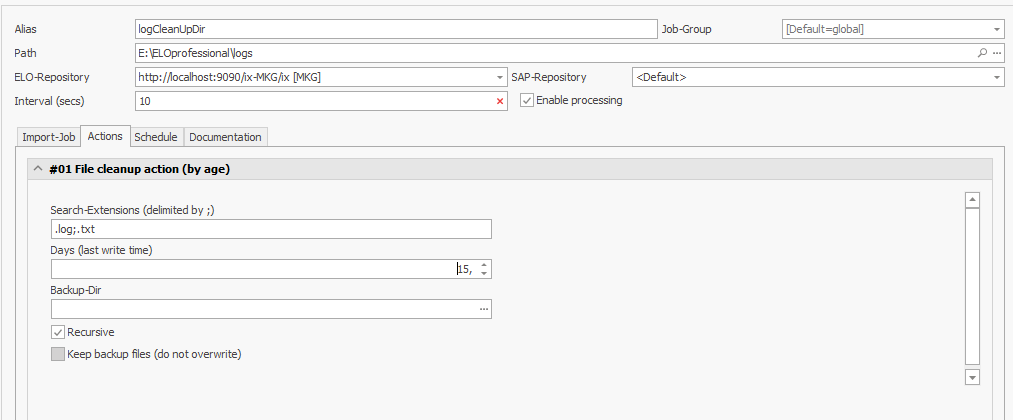Screen dimensions: 1013x420
Task: Expand the ELO-Repository dropdown list
Action: [500, 77]
